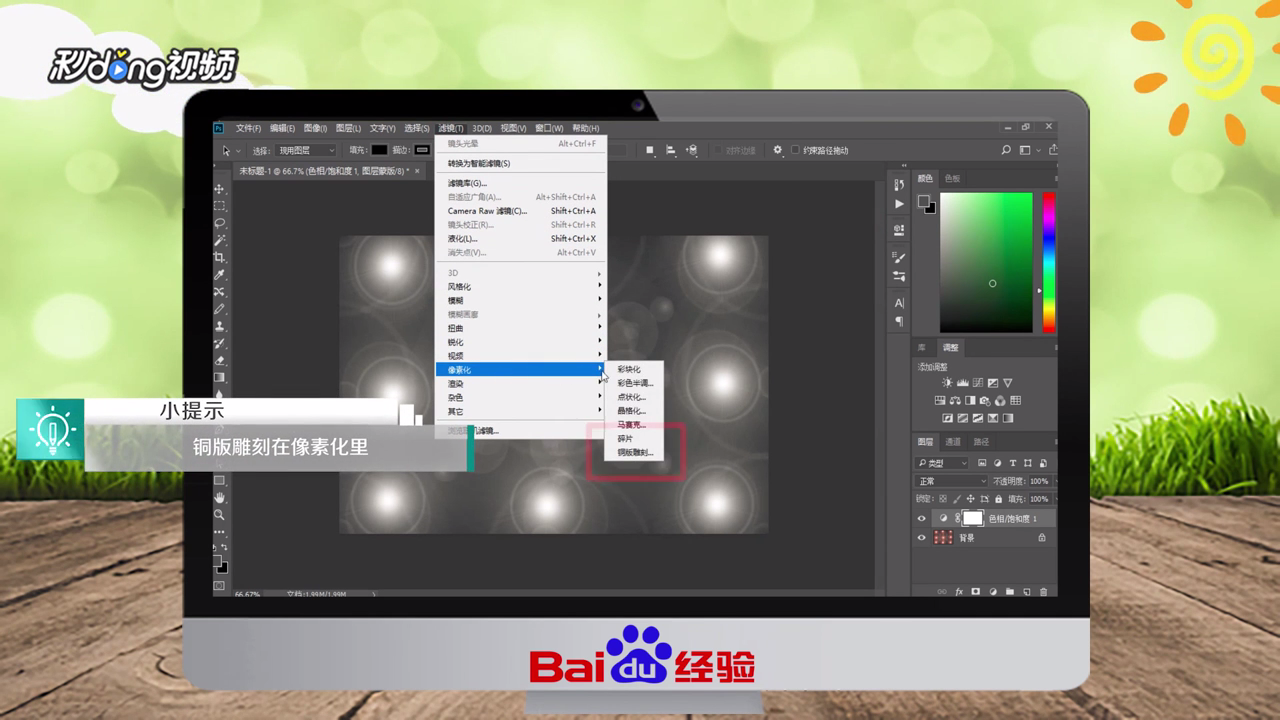The image size is (1280, 720).
Task: Open the 类型 layer filter dropdown
Action: (943, 463)
